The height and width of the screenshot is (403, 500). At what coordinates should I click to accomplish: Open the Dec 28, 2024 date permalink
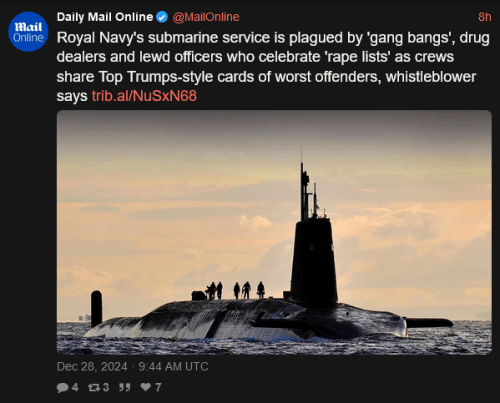pos(92,367)
